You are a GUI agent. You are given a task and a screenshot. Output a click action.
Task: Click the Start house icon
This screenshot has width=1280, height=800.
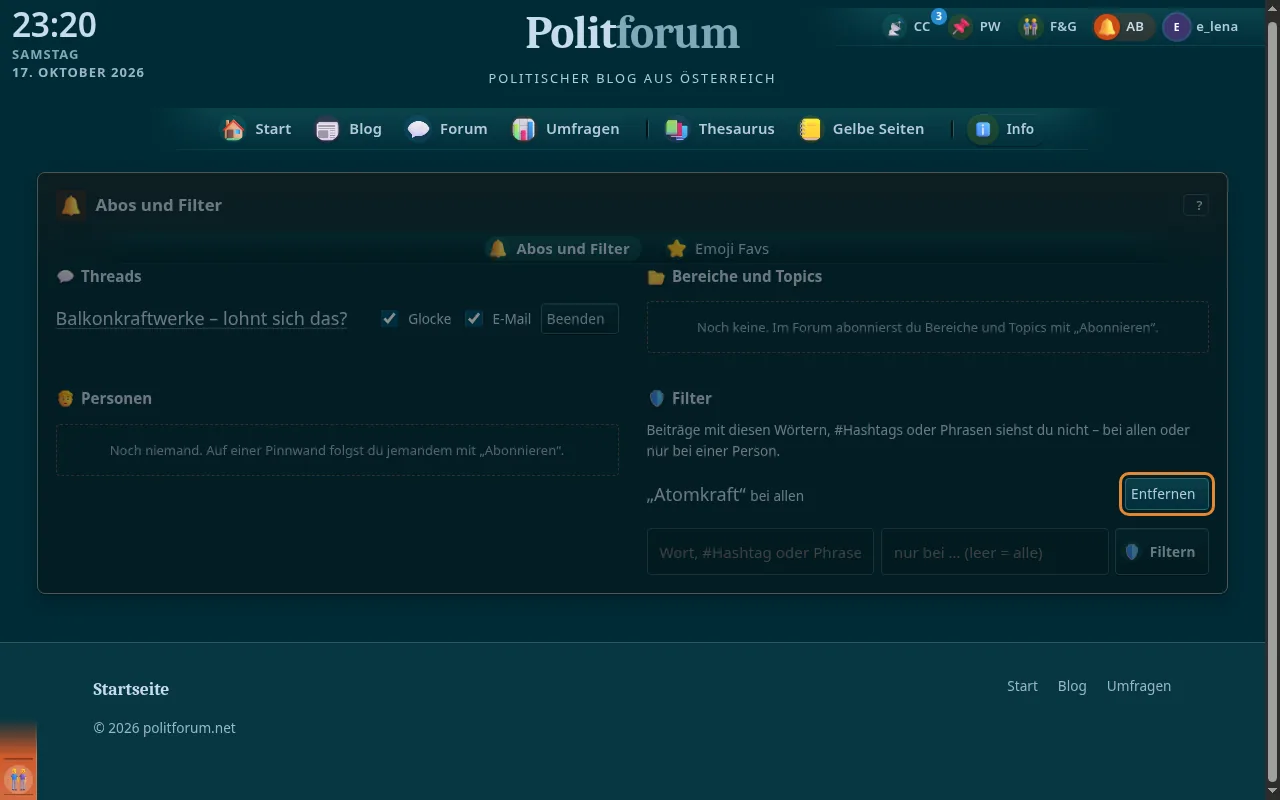234,129
